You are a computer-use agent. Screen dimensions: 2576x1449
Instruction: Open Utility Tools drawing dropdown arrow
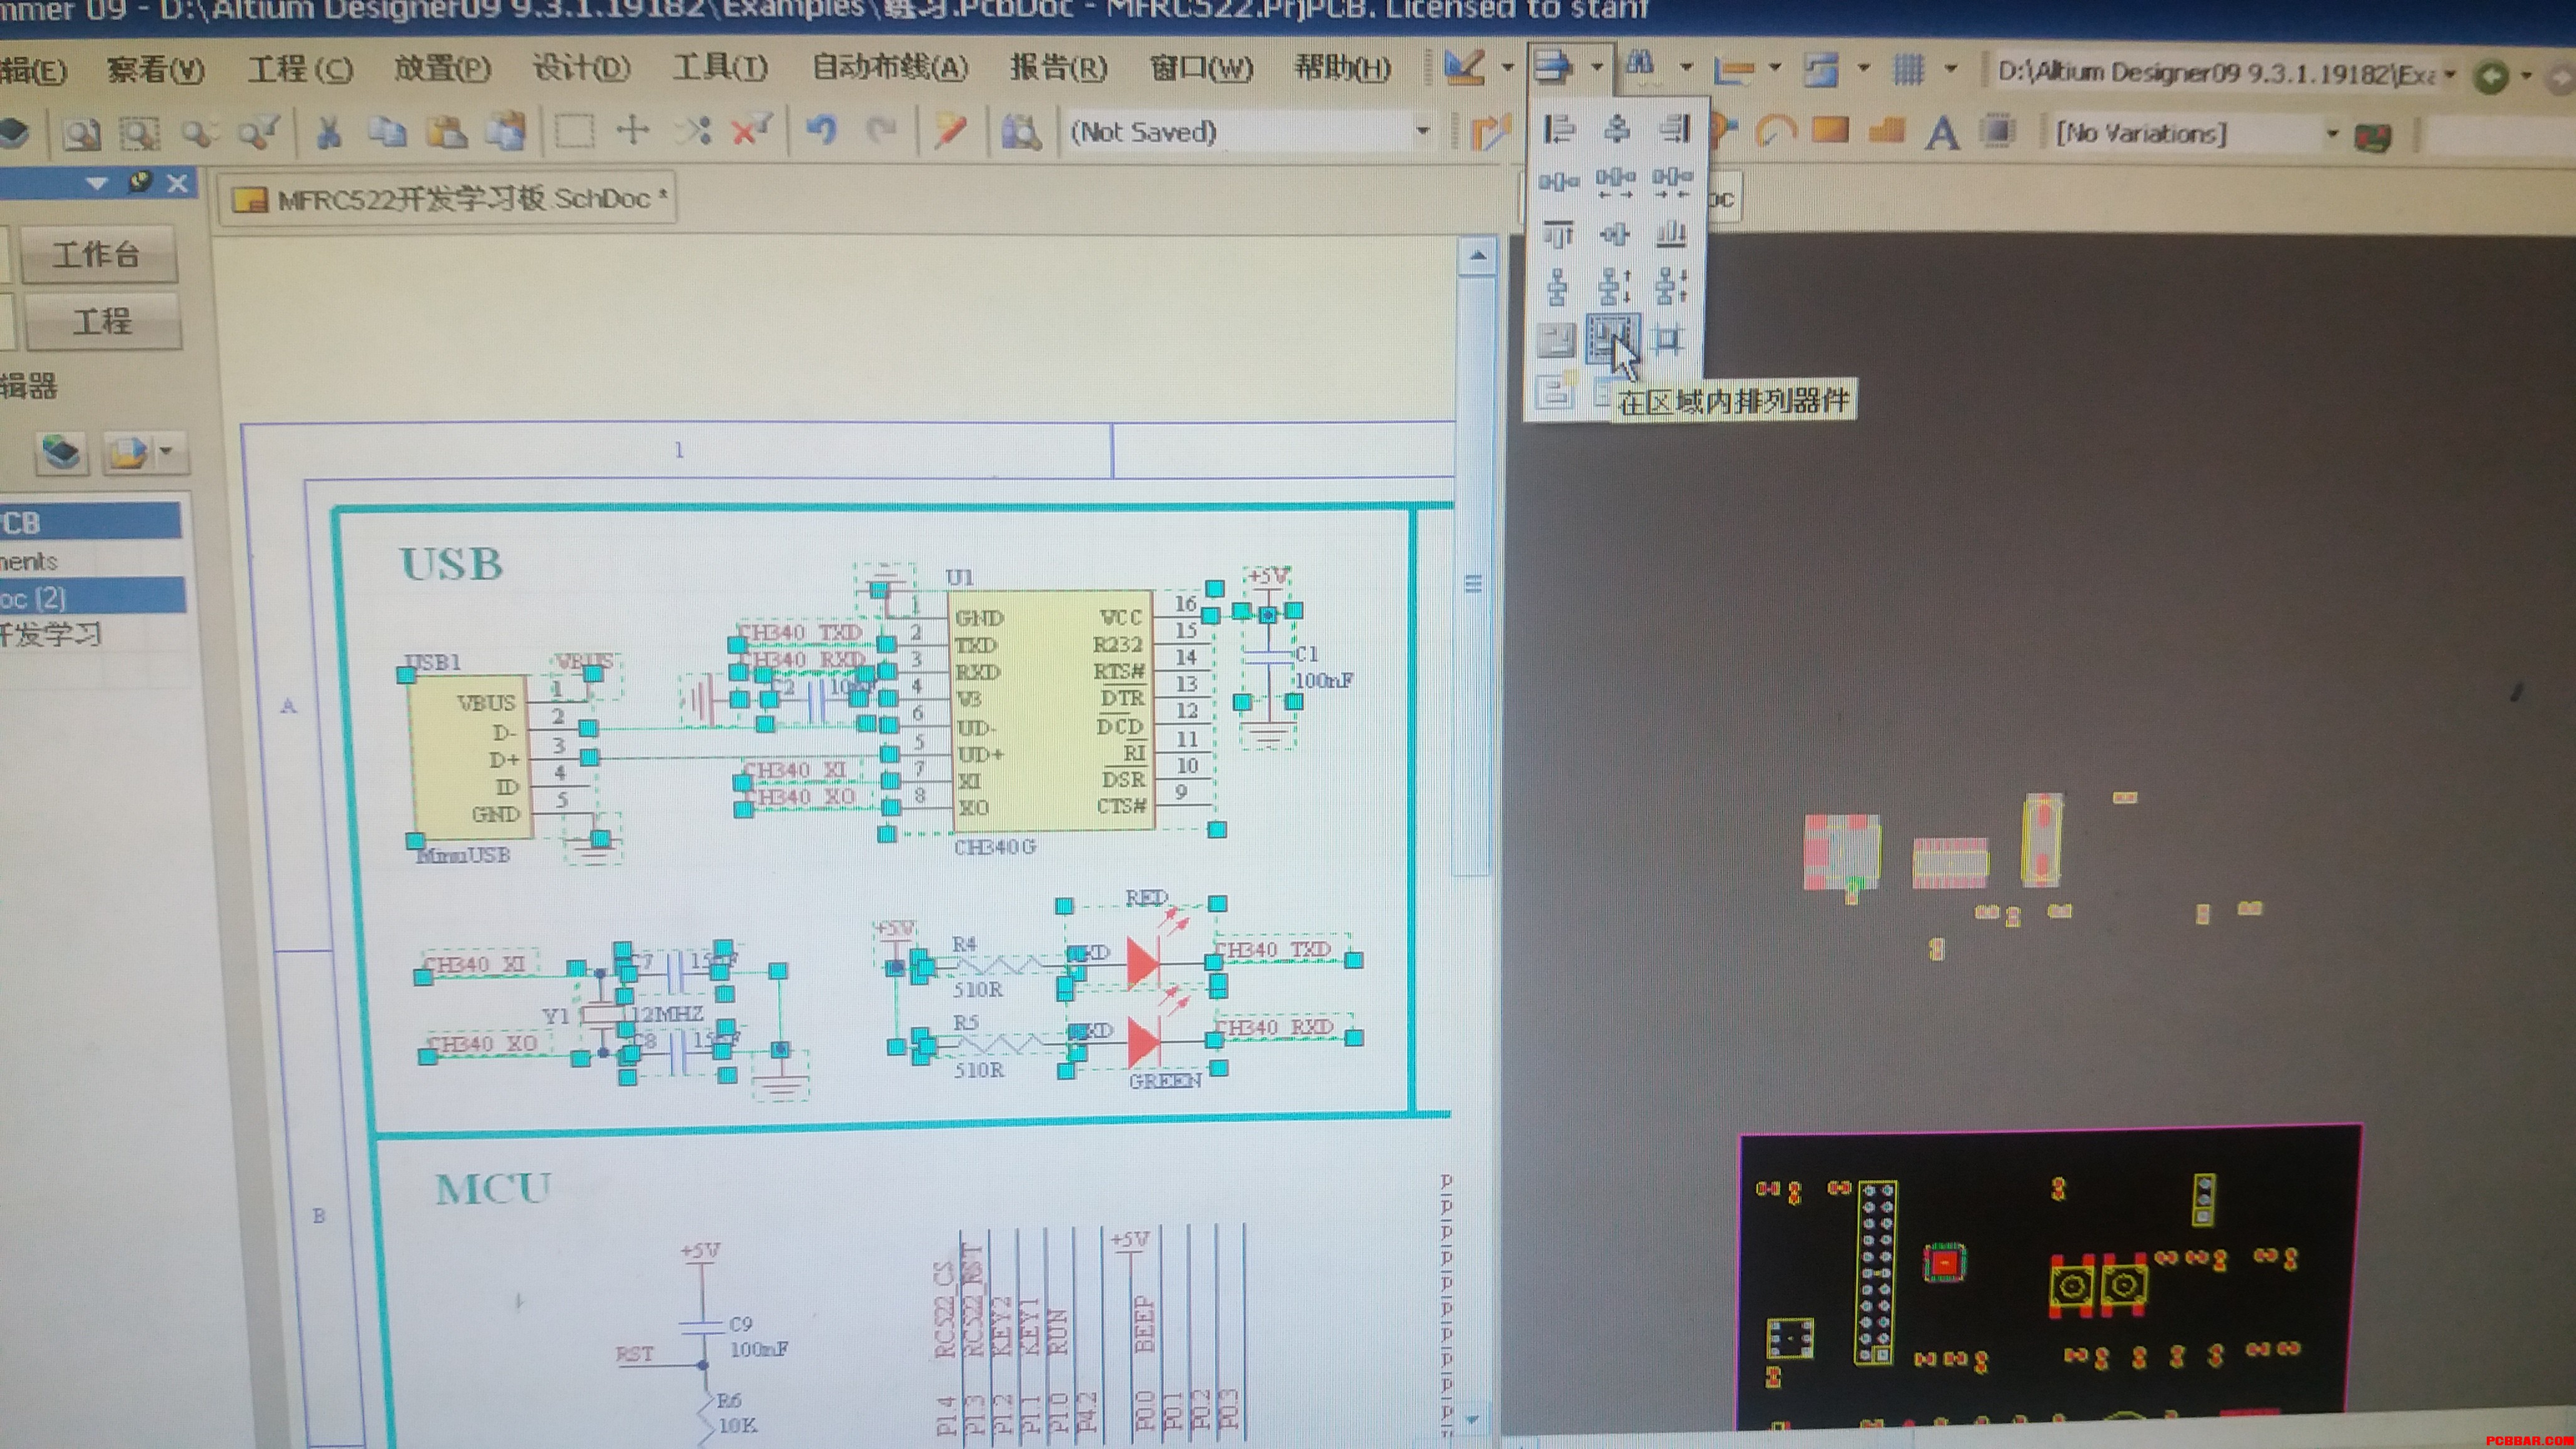pyautogui.click(x=1508, y=68)
